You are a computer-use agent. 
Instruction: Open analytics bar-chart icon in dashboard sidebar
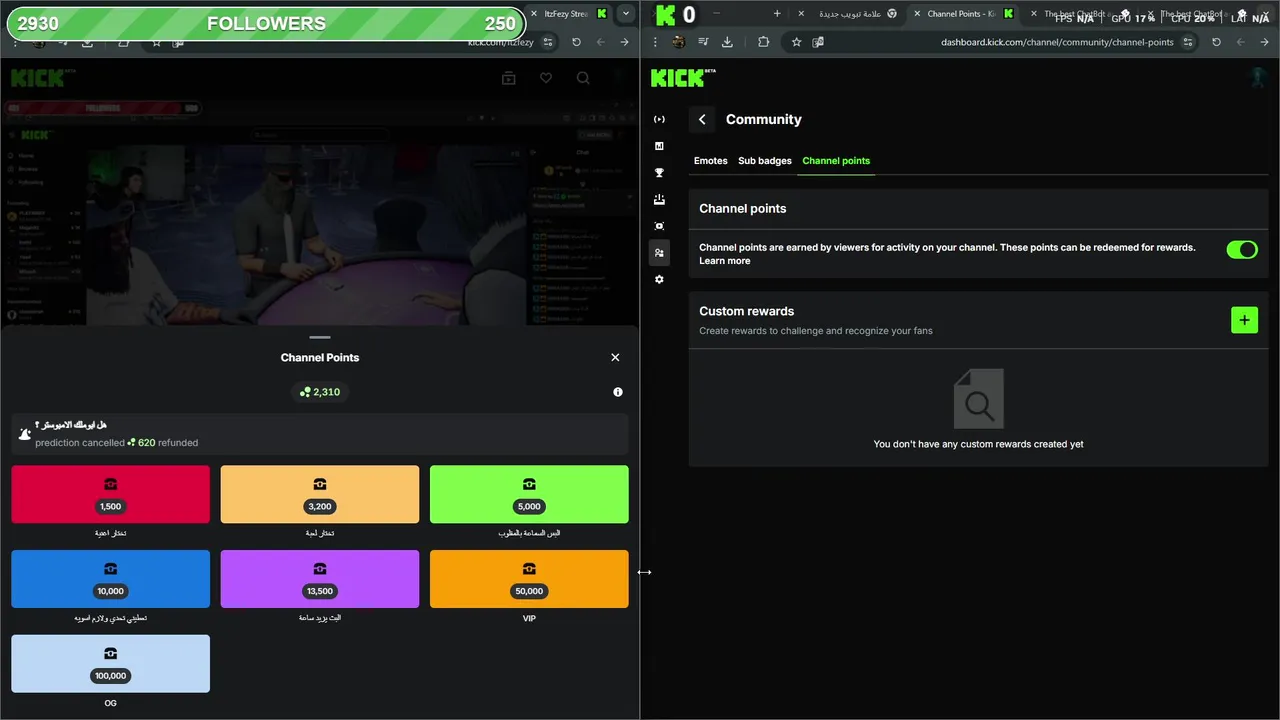659,146
